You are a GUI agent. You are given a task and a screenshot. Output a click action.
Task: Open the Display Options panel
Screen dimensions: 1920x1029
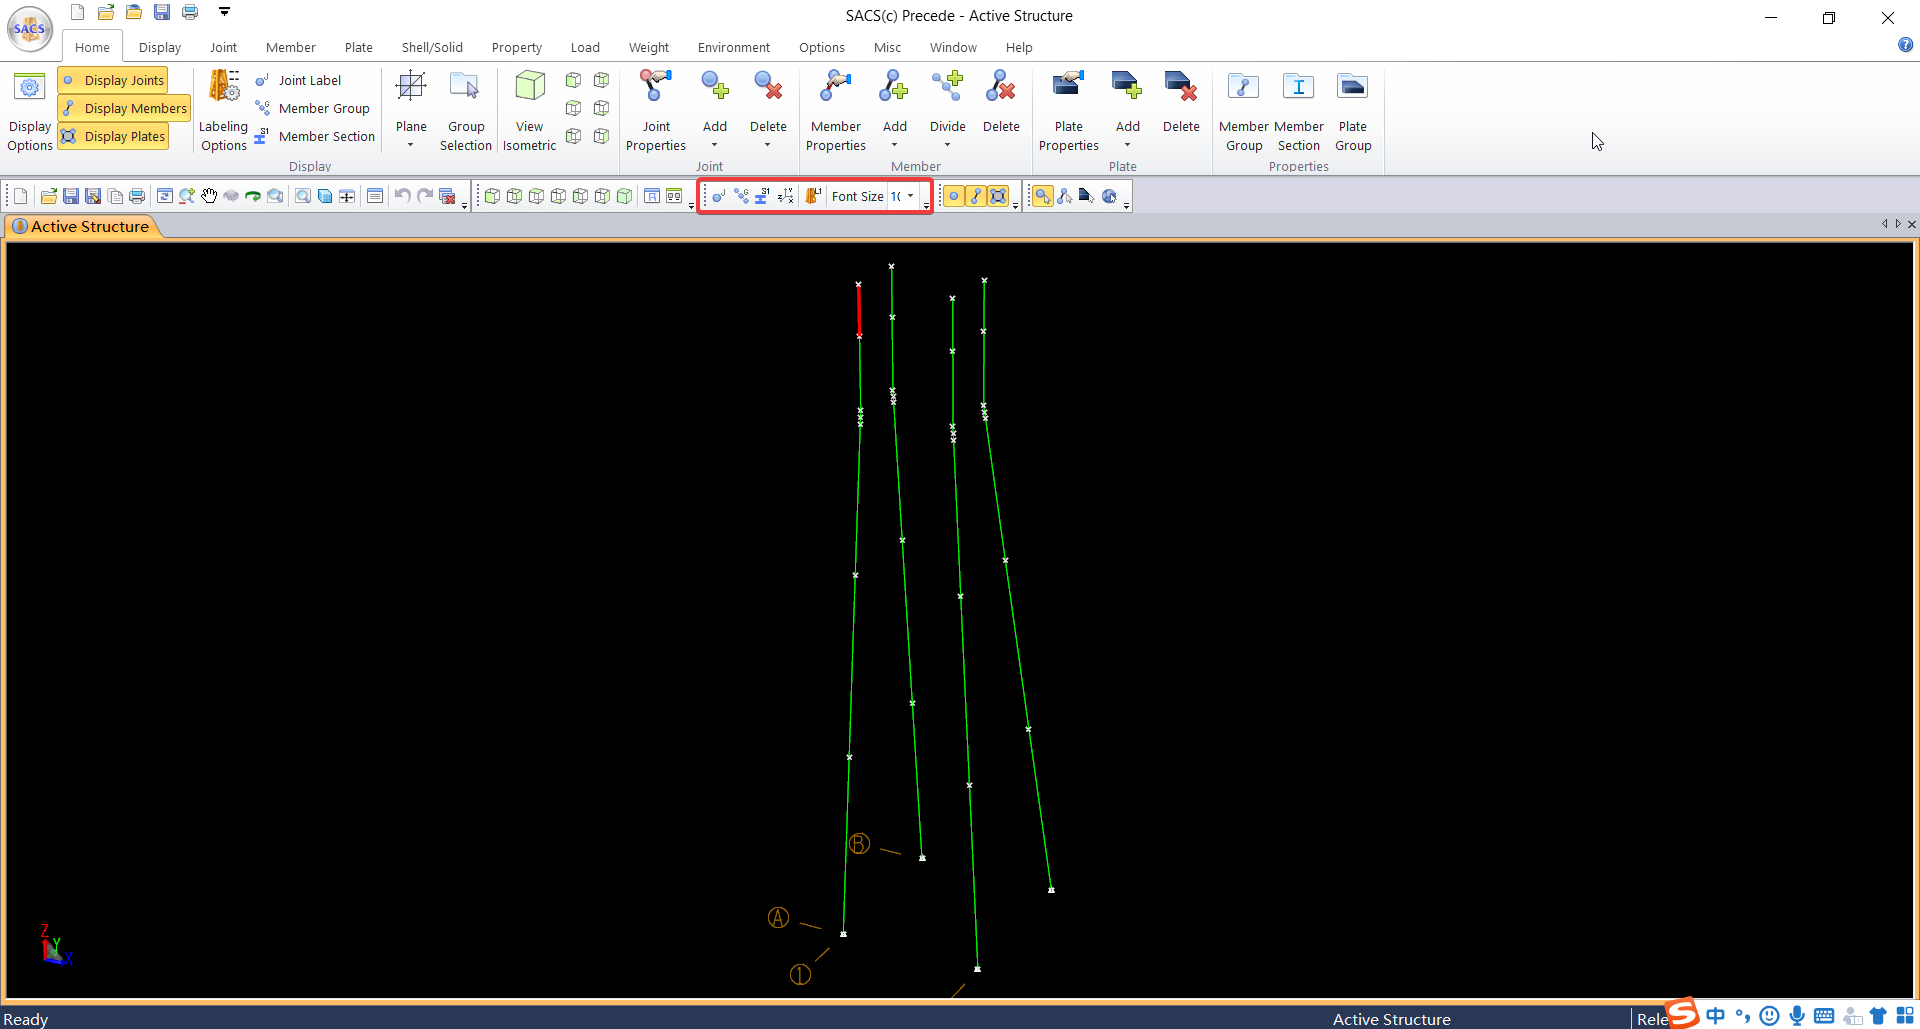coord(30,112)
